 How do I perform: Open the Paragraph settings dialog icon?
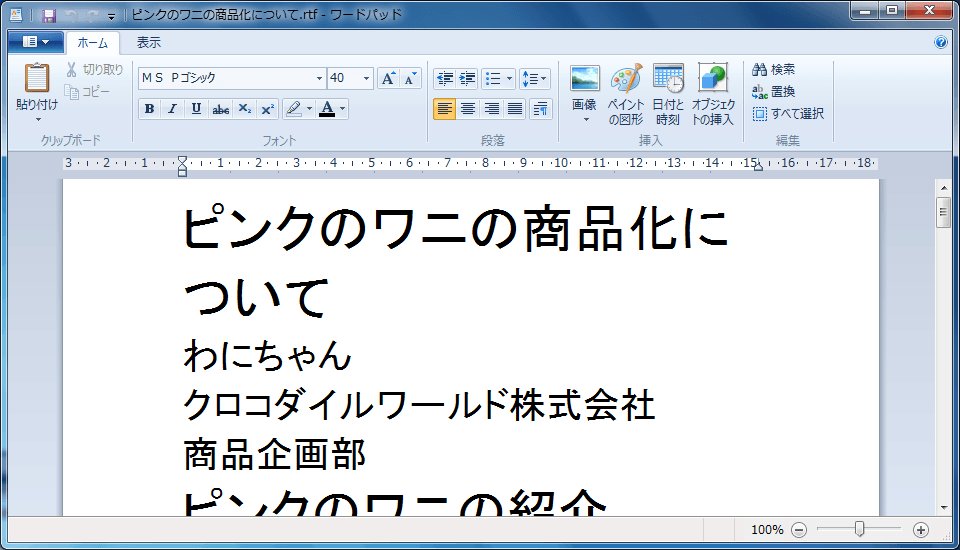pos(541,109)
